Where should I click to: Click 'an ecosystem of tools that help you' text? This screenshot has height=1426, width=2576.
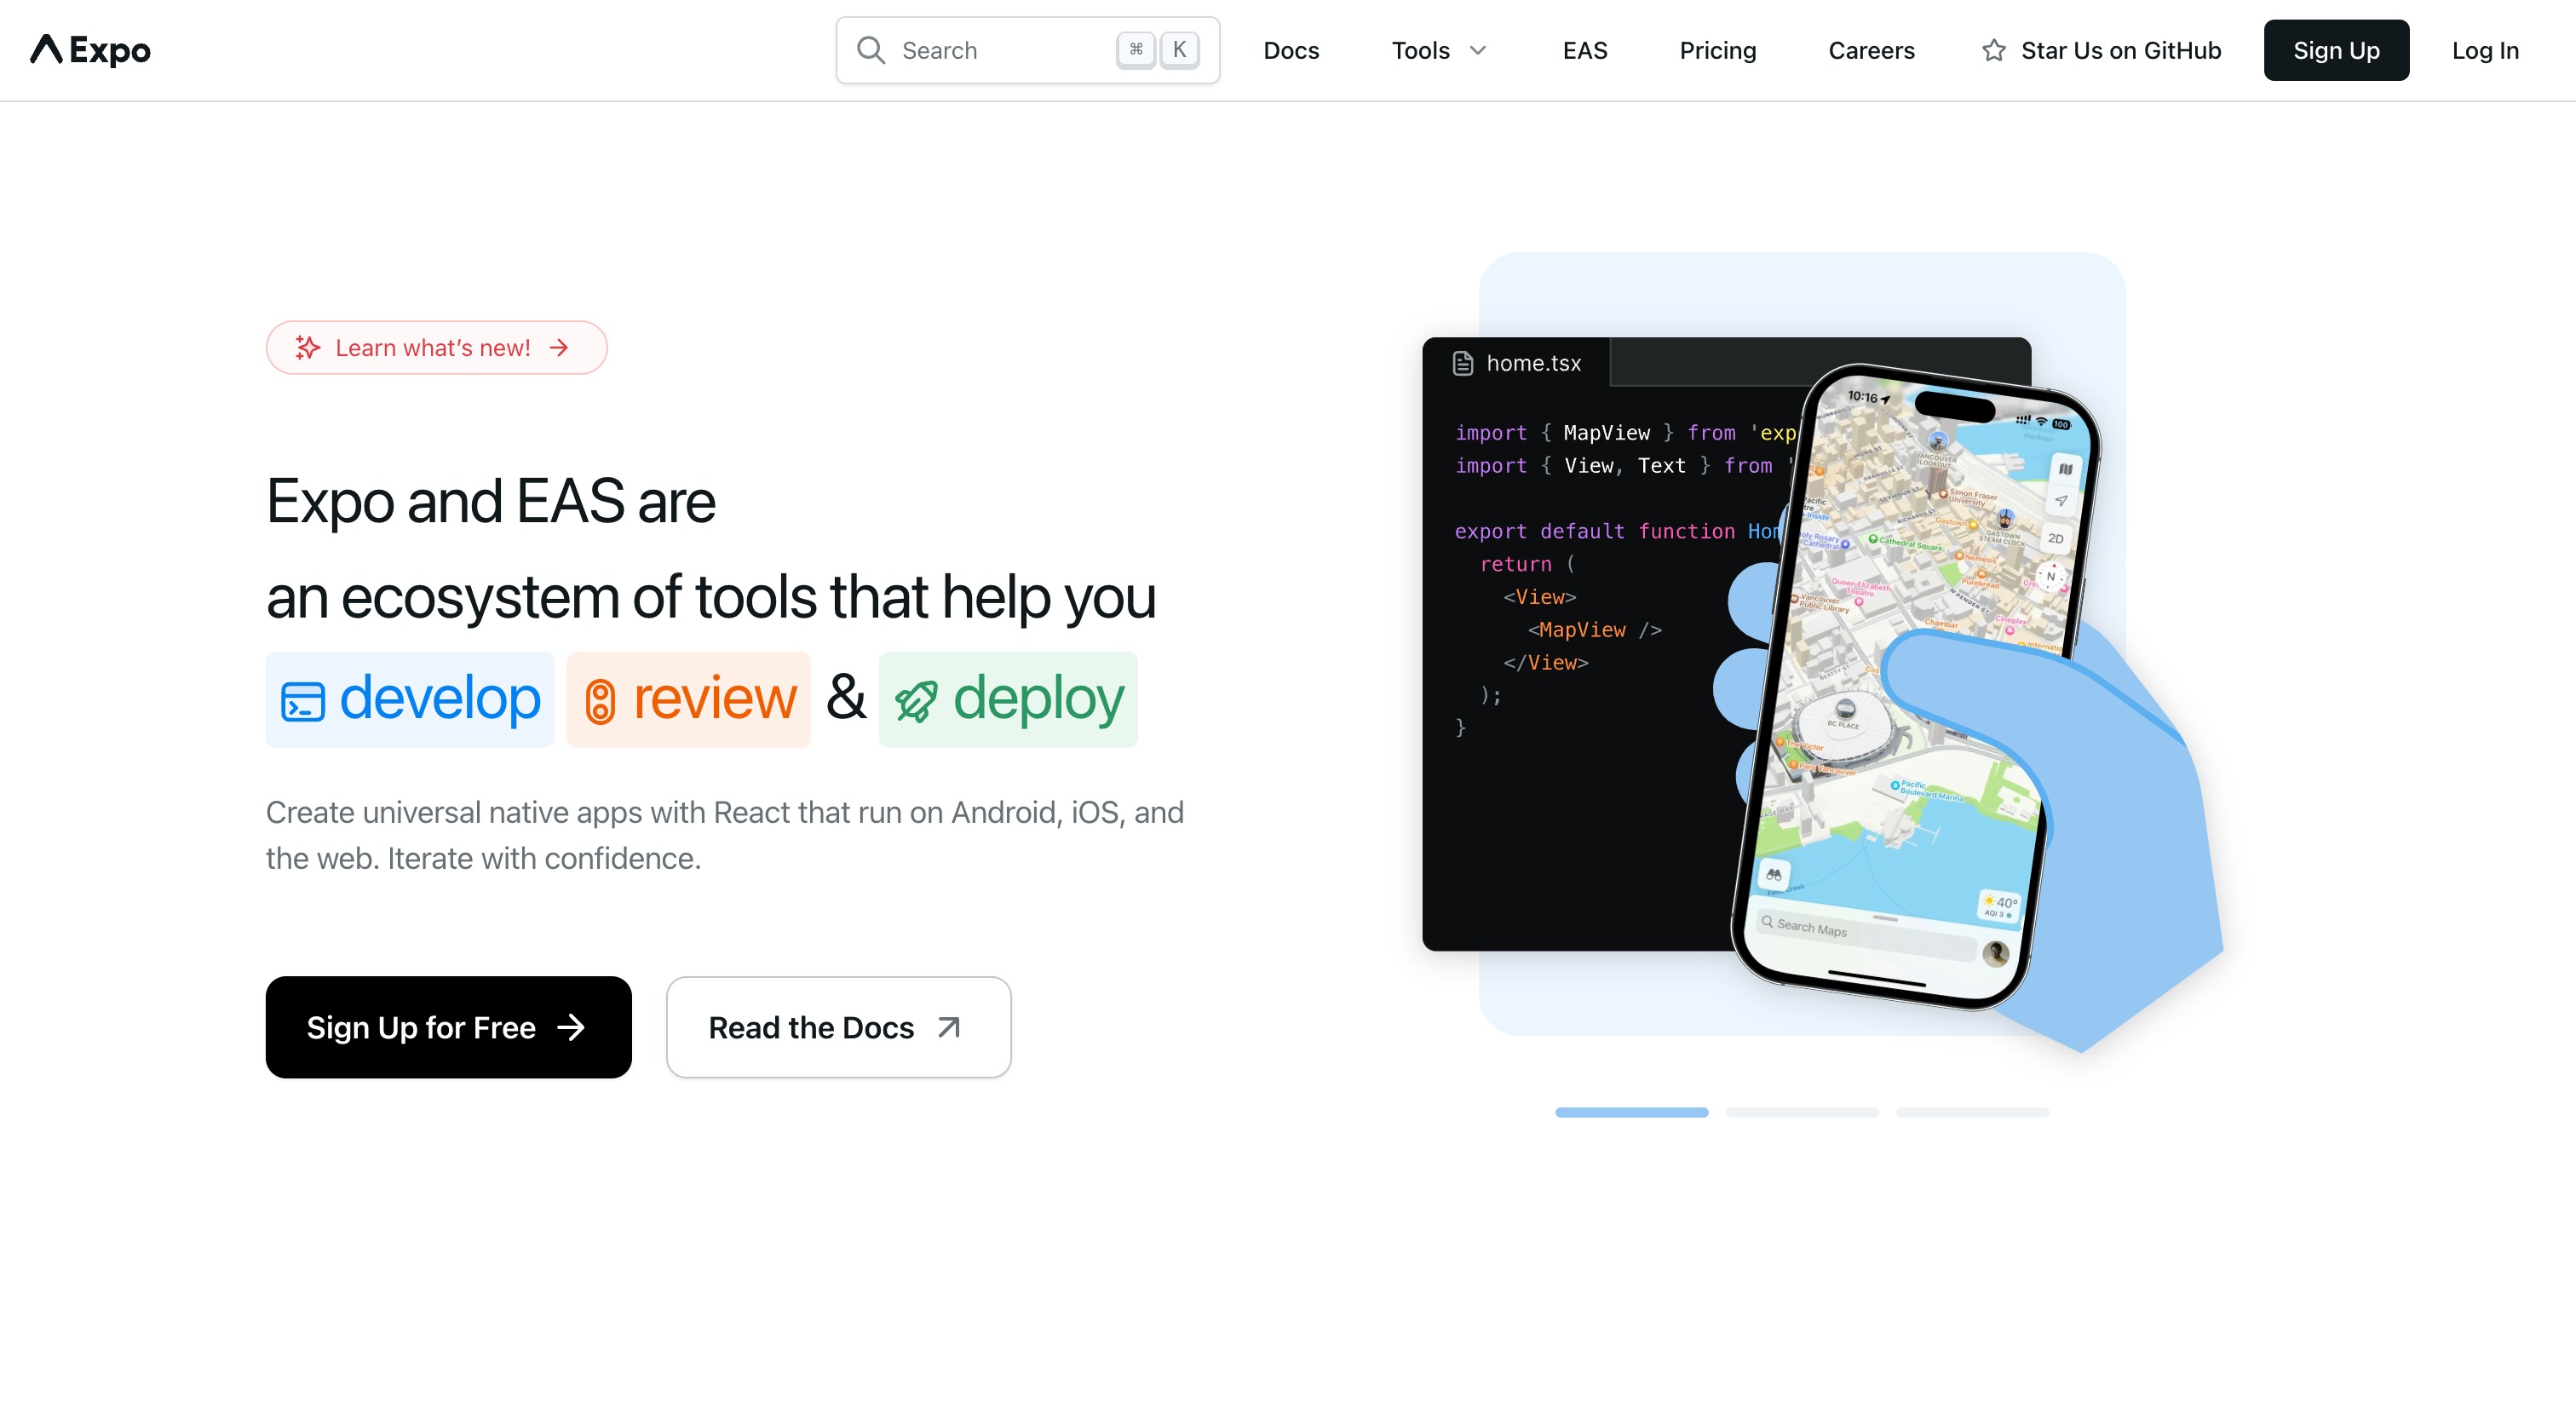711,597
